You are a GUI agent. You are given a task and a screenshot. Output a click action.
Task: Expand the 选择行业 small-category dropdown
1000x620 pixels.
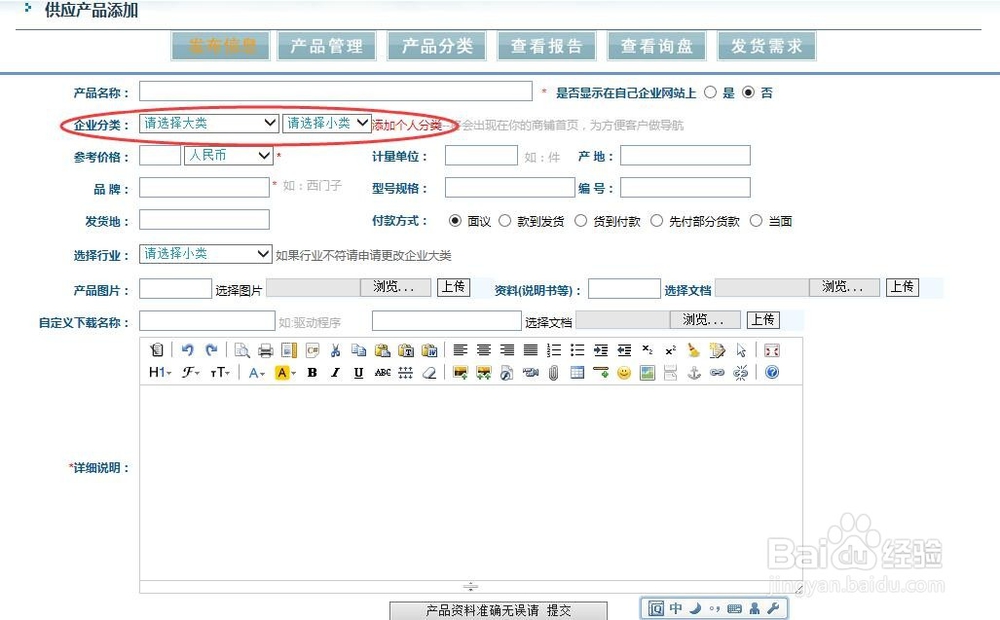[205, 253]
